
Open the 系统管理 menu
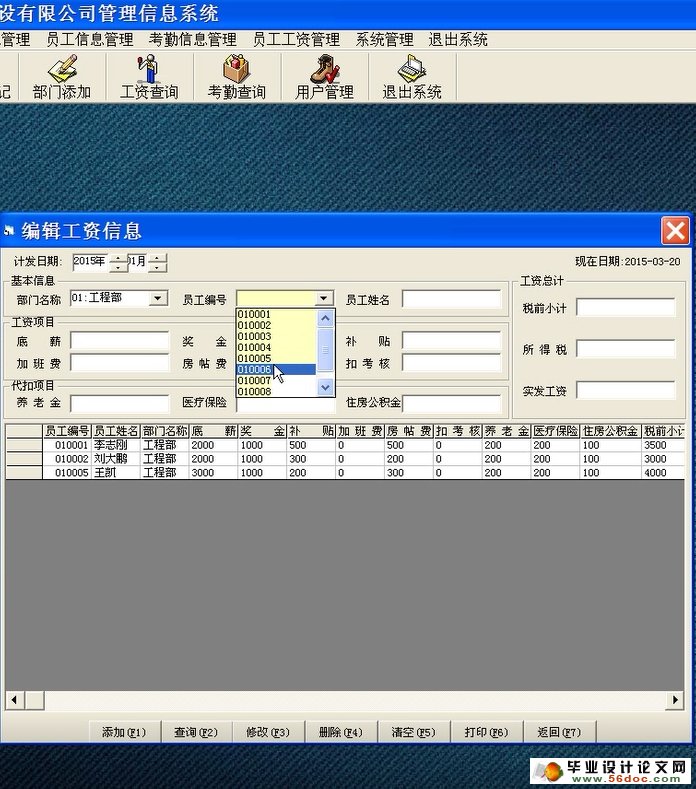point(384,39)
